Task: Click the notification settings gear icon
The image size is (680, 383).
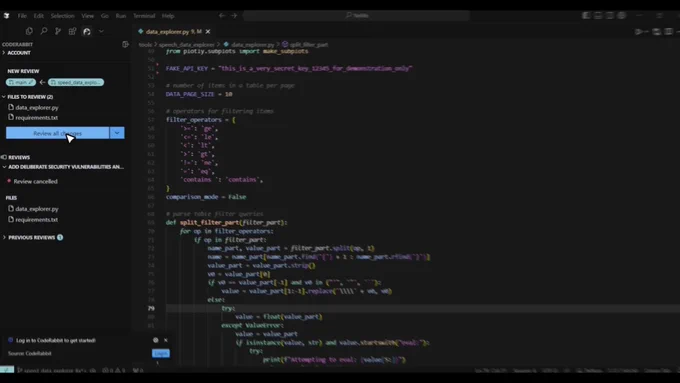Action: [x=156, y=340]
